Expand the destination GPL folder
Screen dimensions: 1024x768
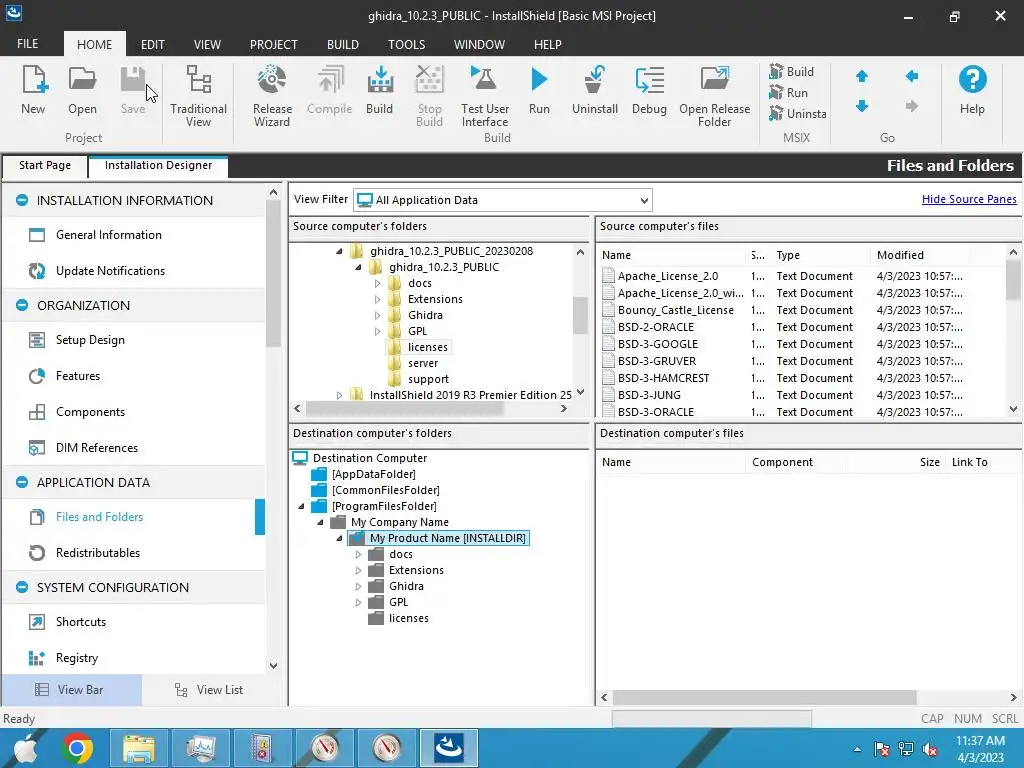(x=359, y=602)
